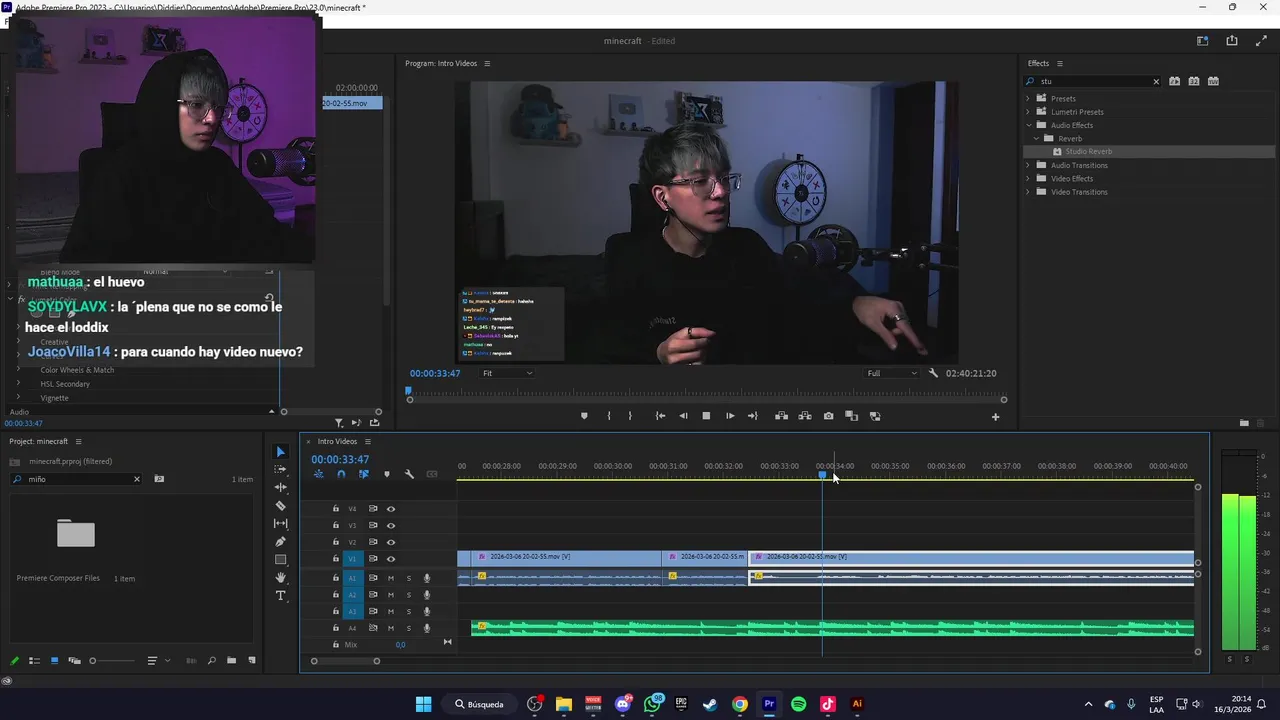Select the Selection arrow tool
The height and width of the screenshot is (720, 1280).
tap(280, 452)
